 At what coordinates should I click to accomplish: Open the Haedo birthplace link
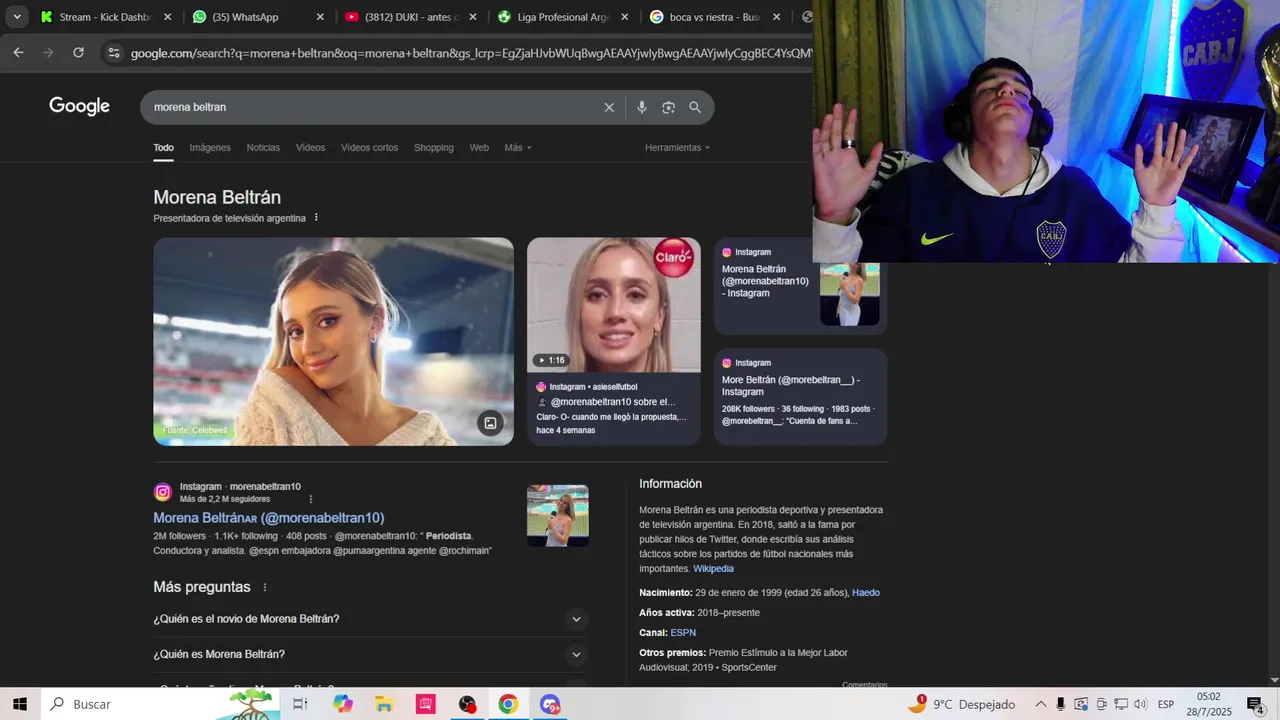866,593
